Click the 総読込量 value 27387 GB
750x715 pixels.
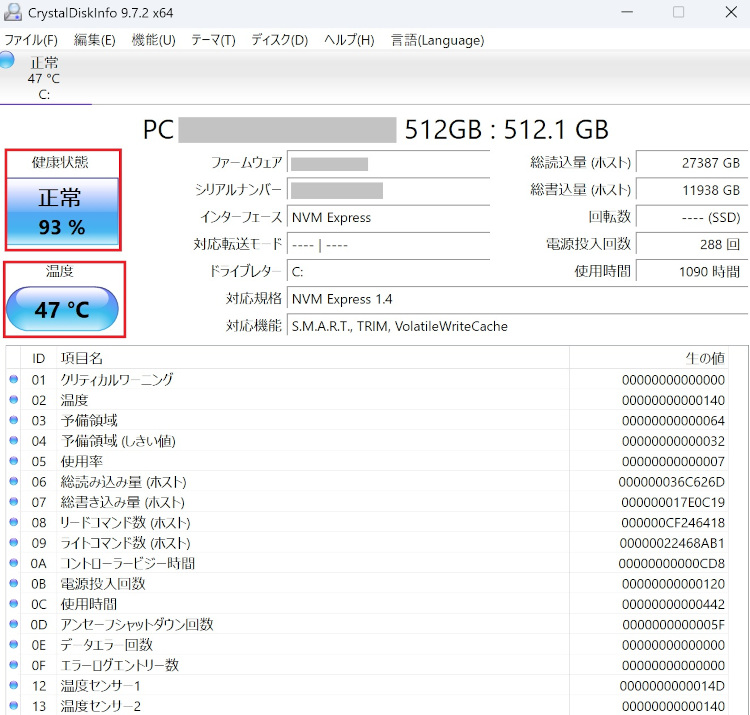pyautogui.click(x=693, y=163)
